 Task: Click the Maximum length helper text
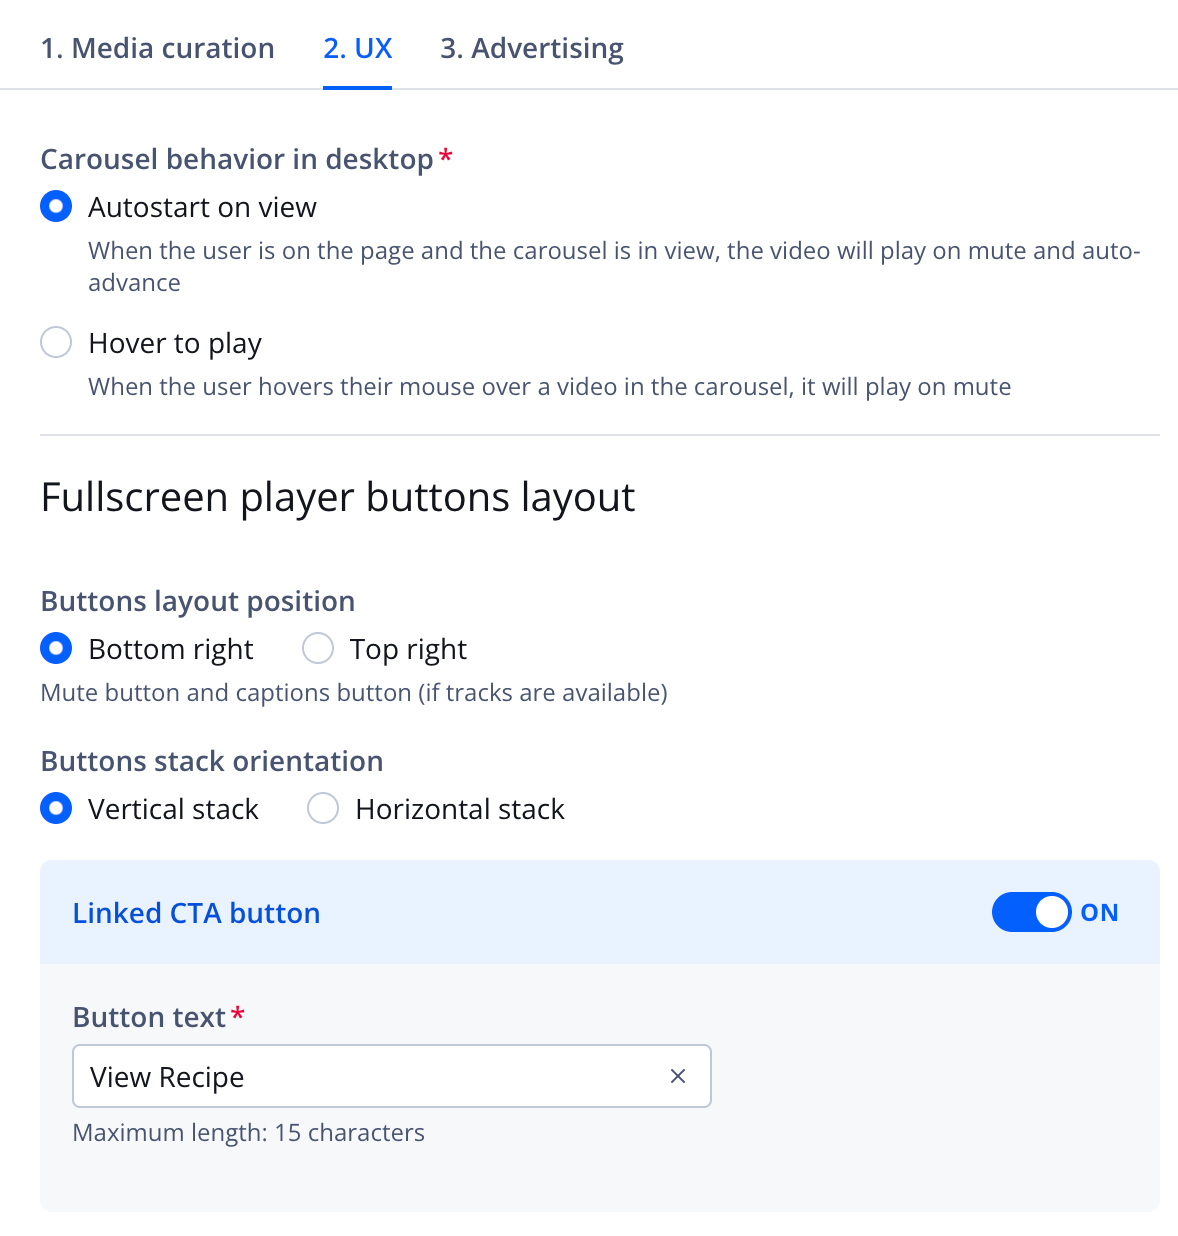point(248,1132)
